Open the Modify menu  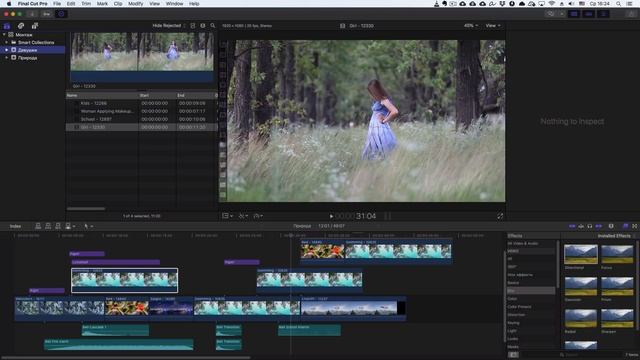point(136,4)
